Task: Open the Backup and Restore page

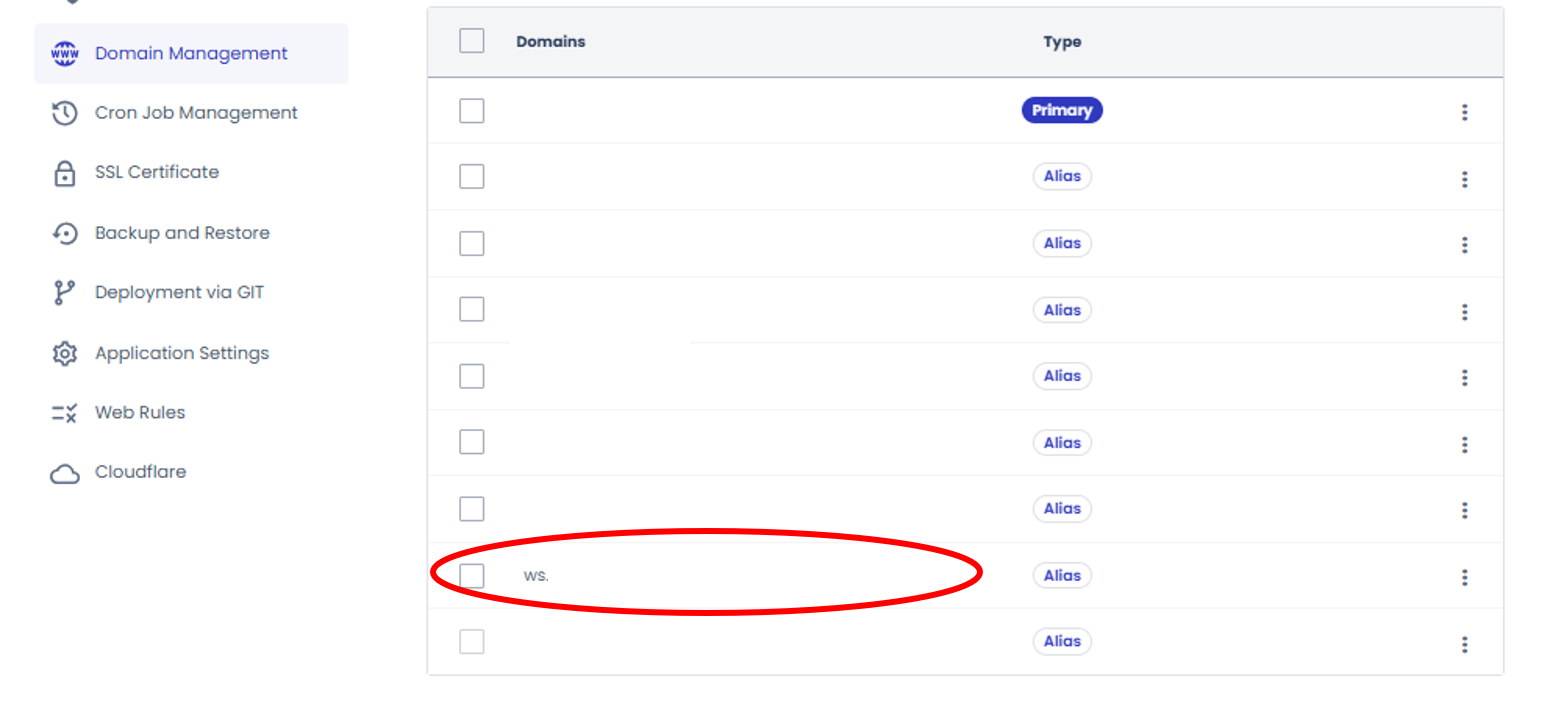Action: (x=182, y=233)
